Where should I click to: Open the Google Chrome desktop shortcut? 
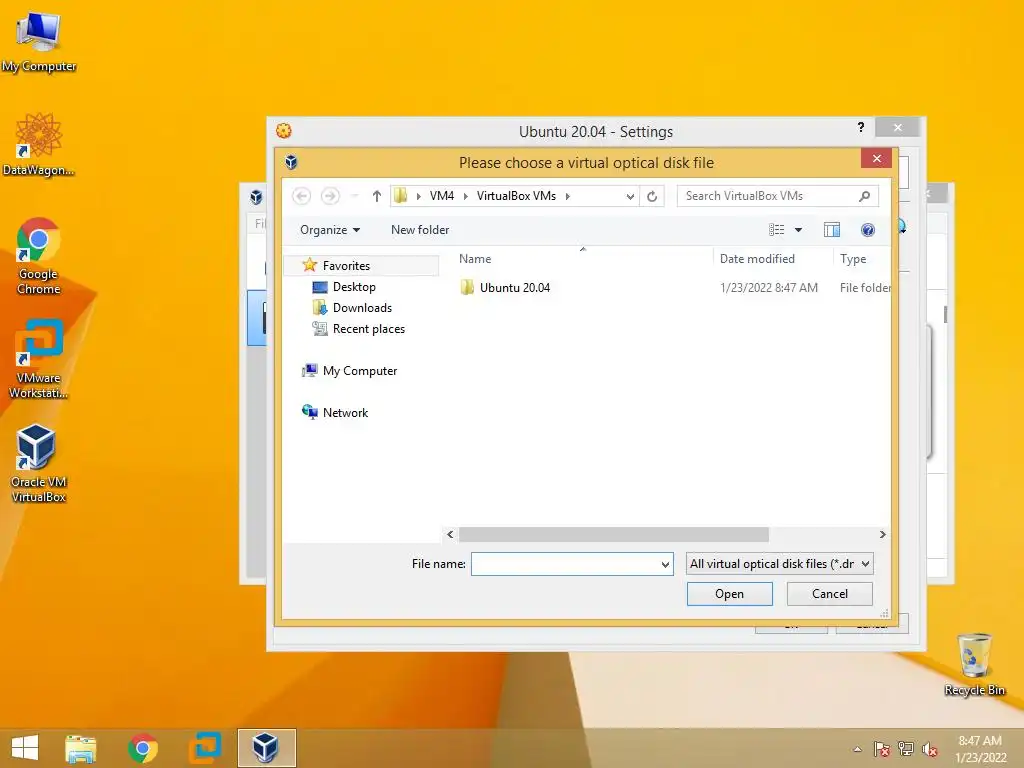[x=39, y=256]
